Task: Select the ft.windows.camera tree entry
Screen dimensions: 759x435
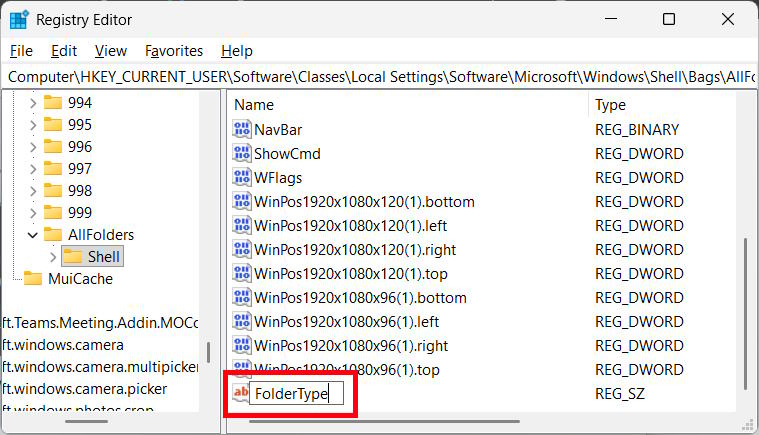Action: pyautogui.click(x=63, y=345)
